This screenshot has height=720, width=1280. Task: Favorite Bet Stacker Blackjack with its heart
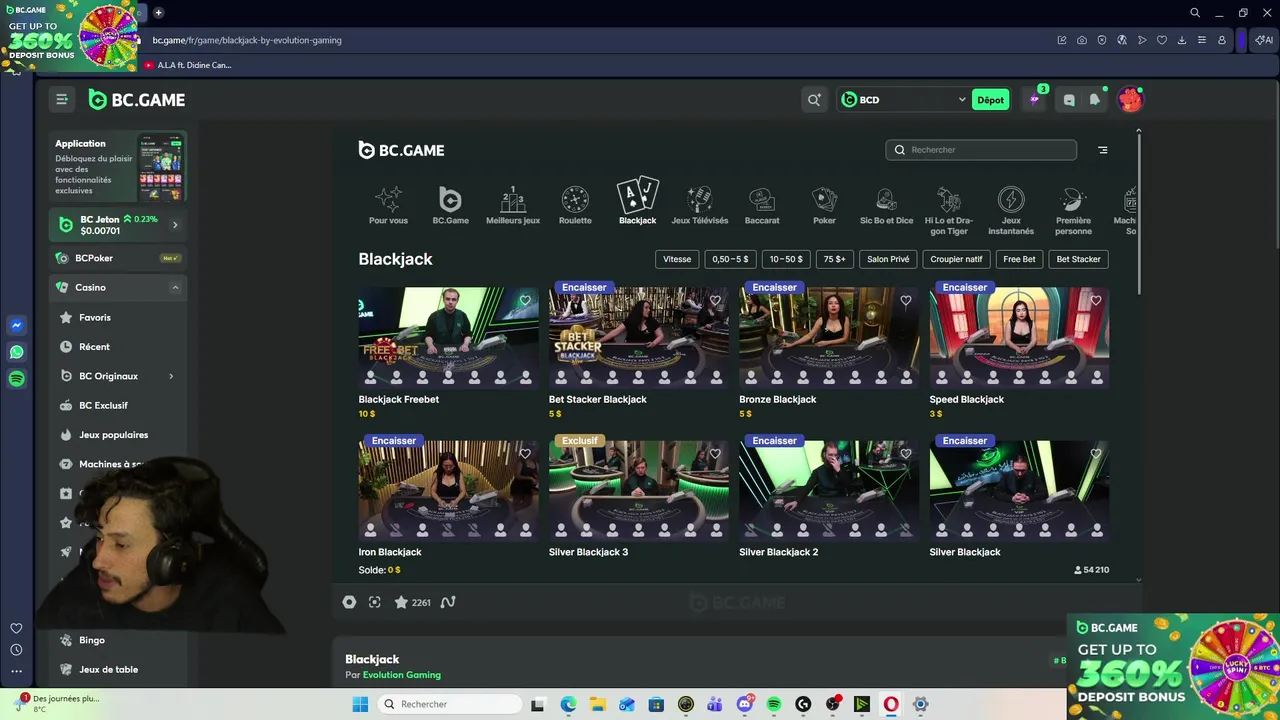715,300
